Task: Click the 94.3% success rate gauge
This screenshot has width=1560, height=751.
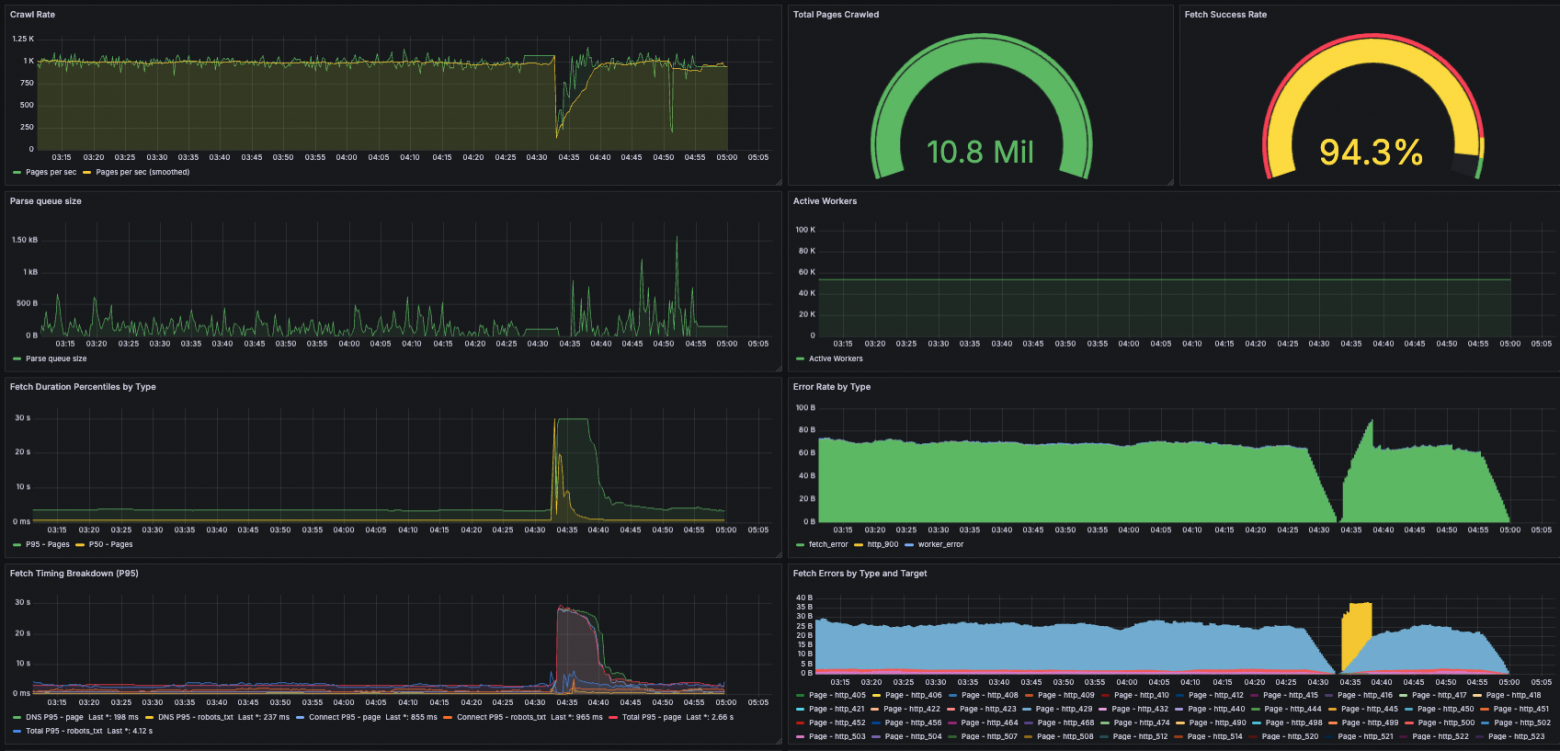Action: tap(1370, 152)
